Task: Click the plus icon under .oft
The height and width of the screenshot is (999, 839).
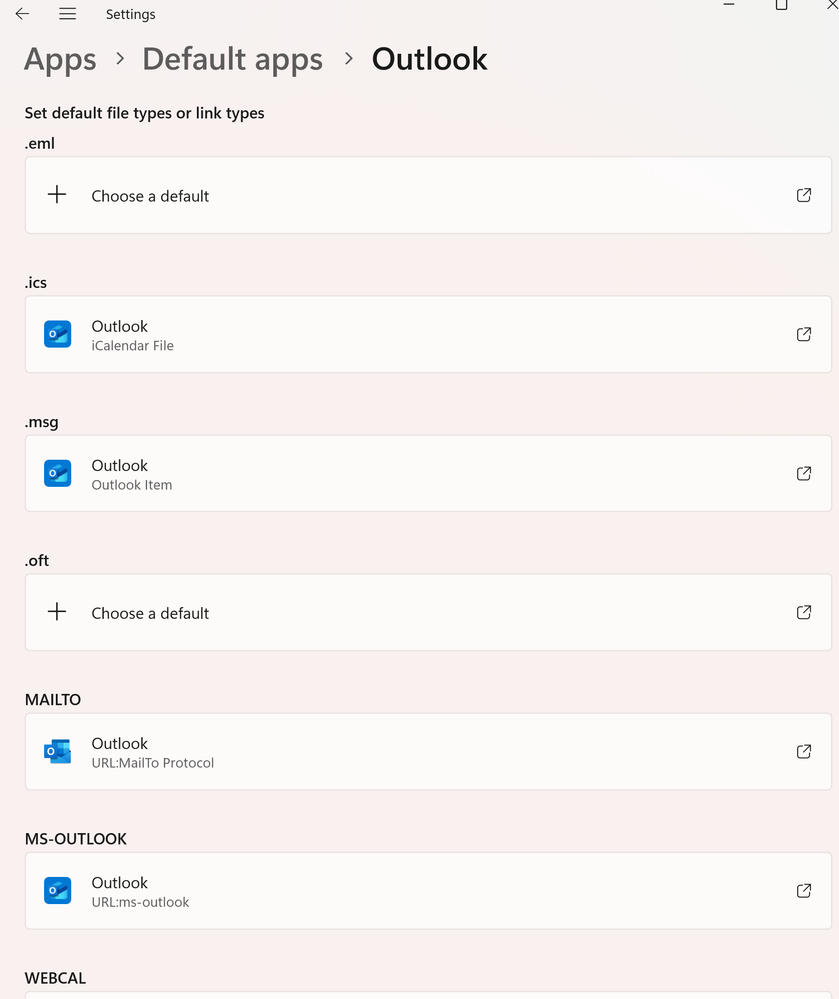Action: point(57,612)
